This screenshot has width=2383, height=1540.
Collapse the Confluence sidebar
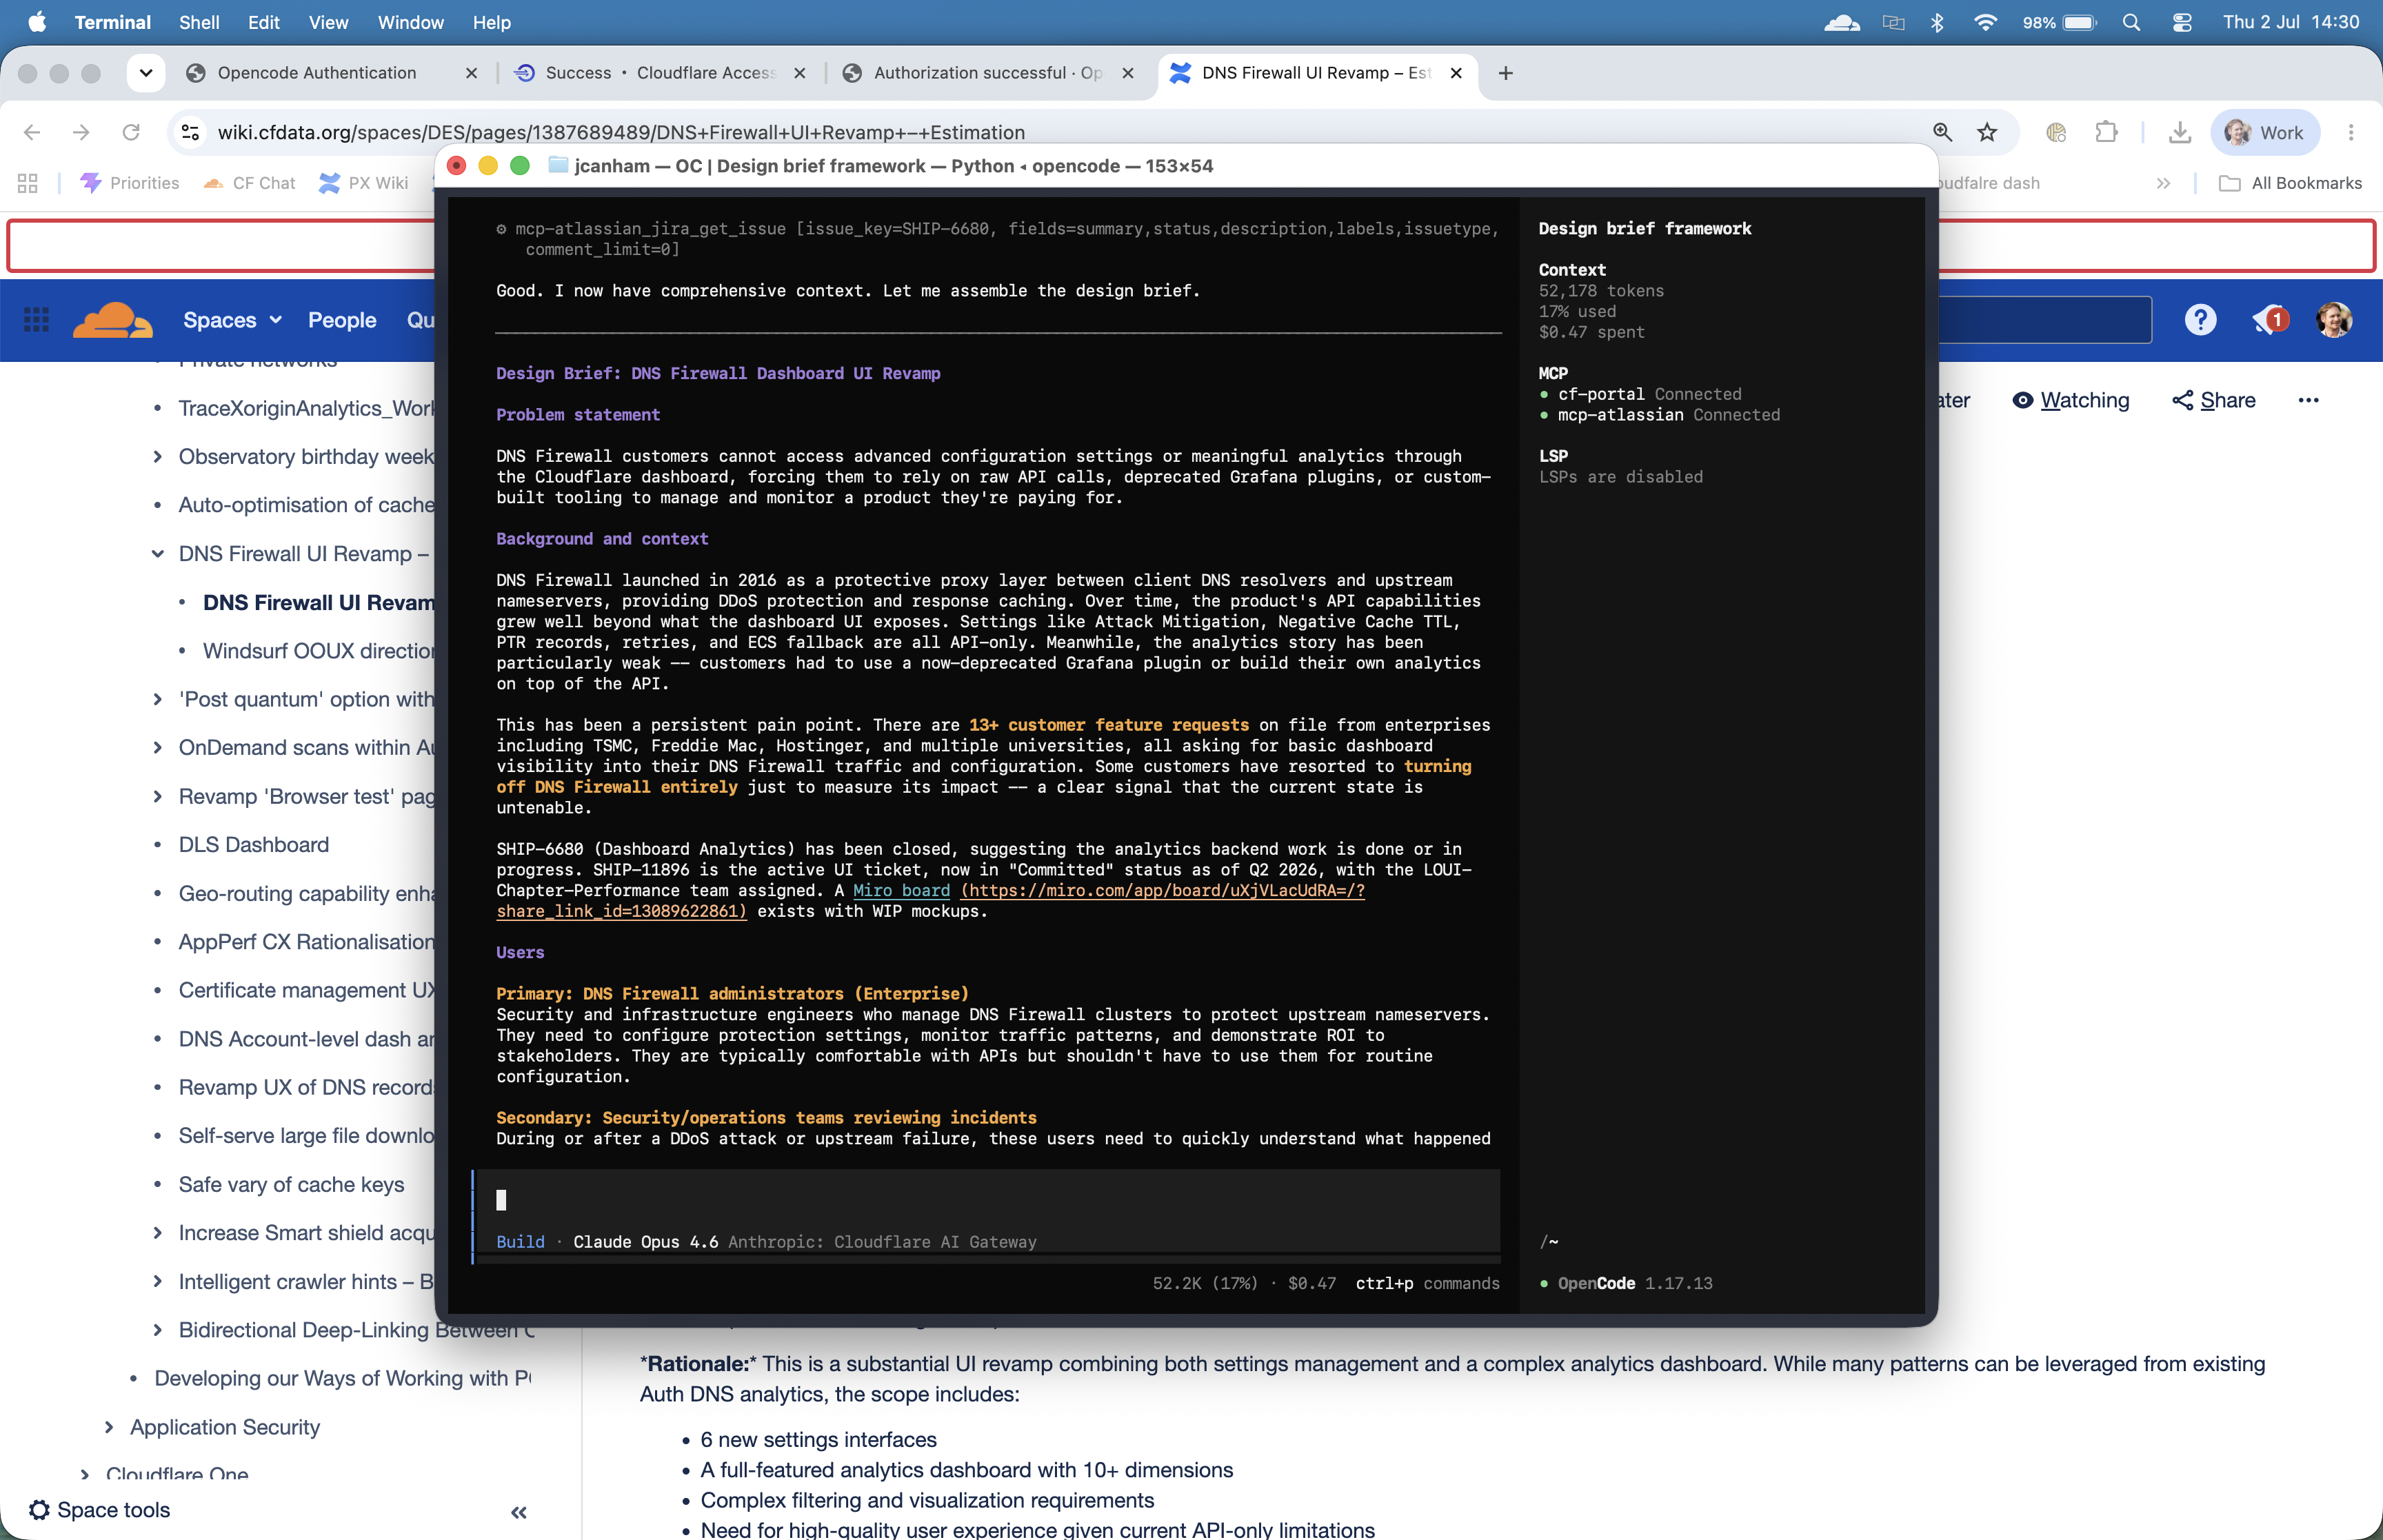(519, 1512)
